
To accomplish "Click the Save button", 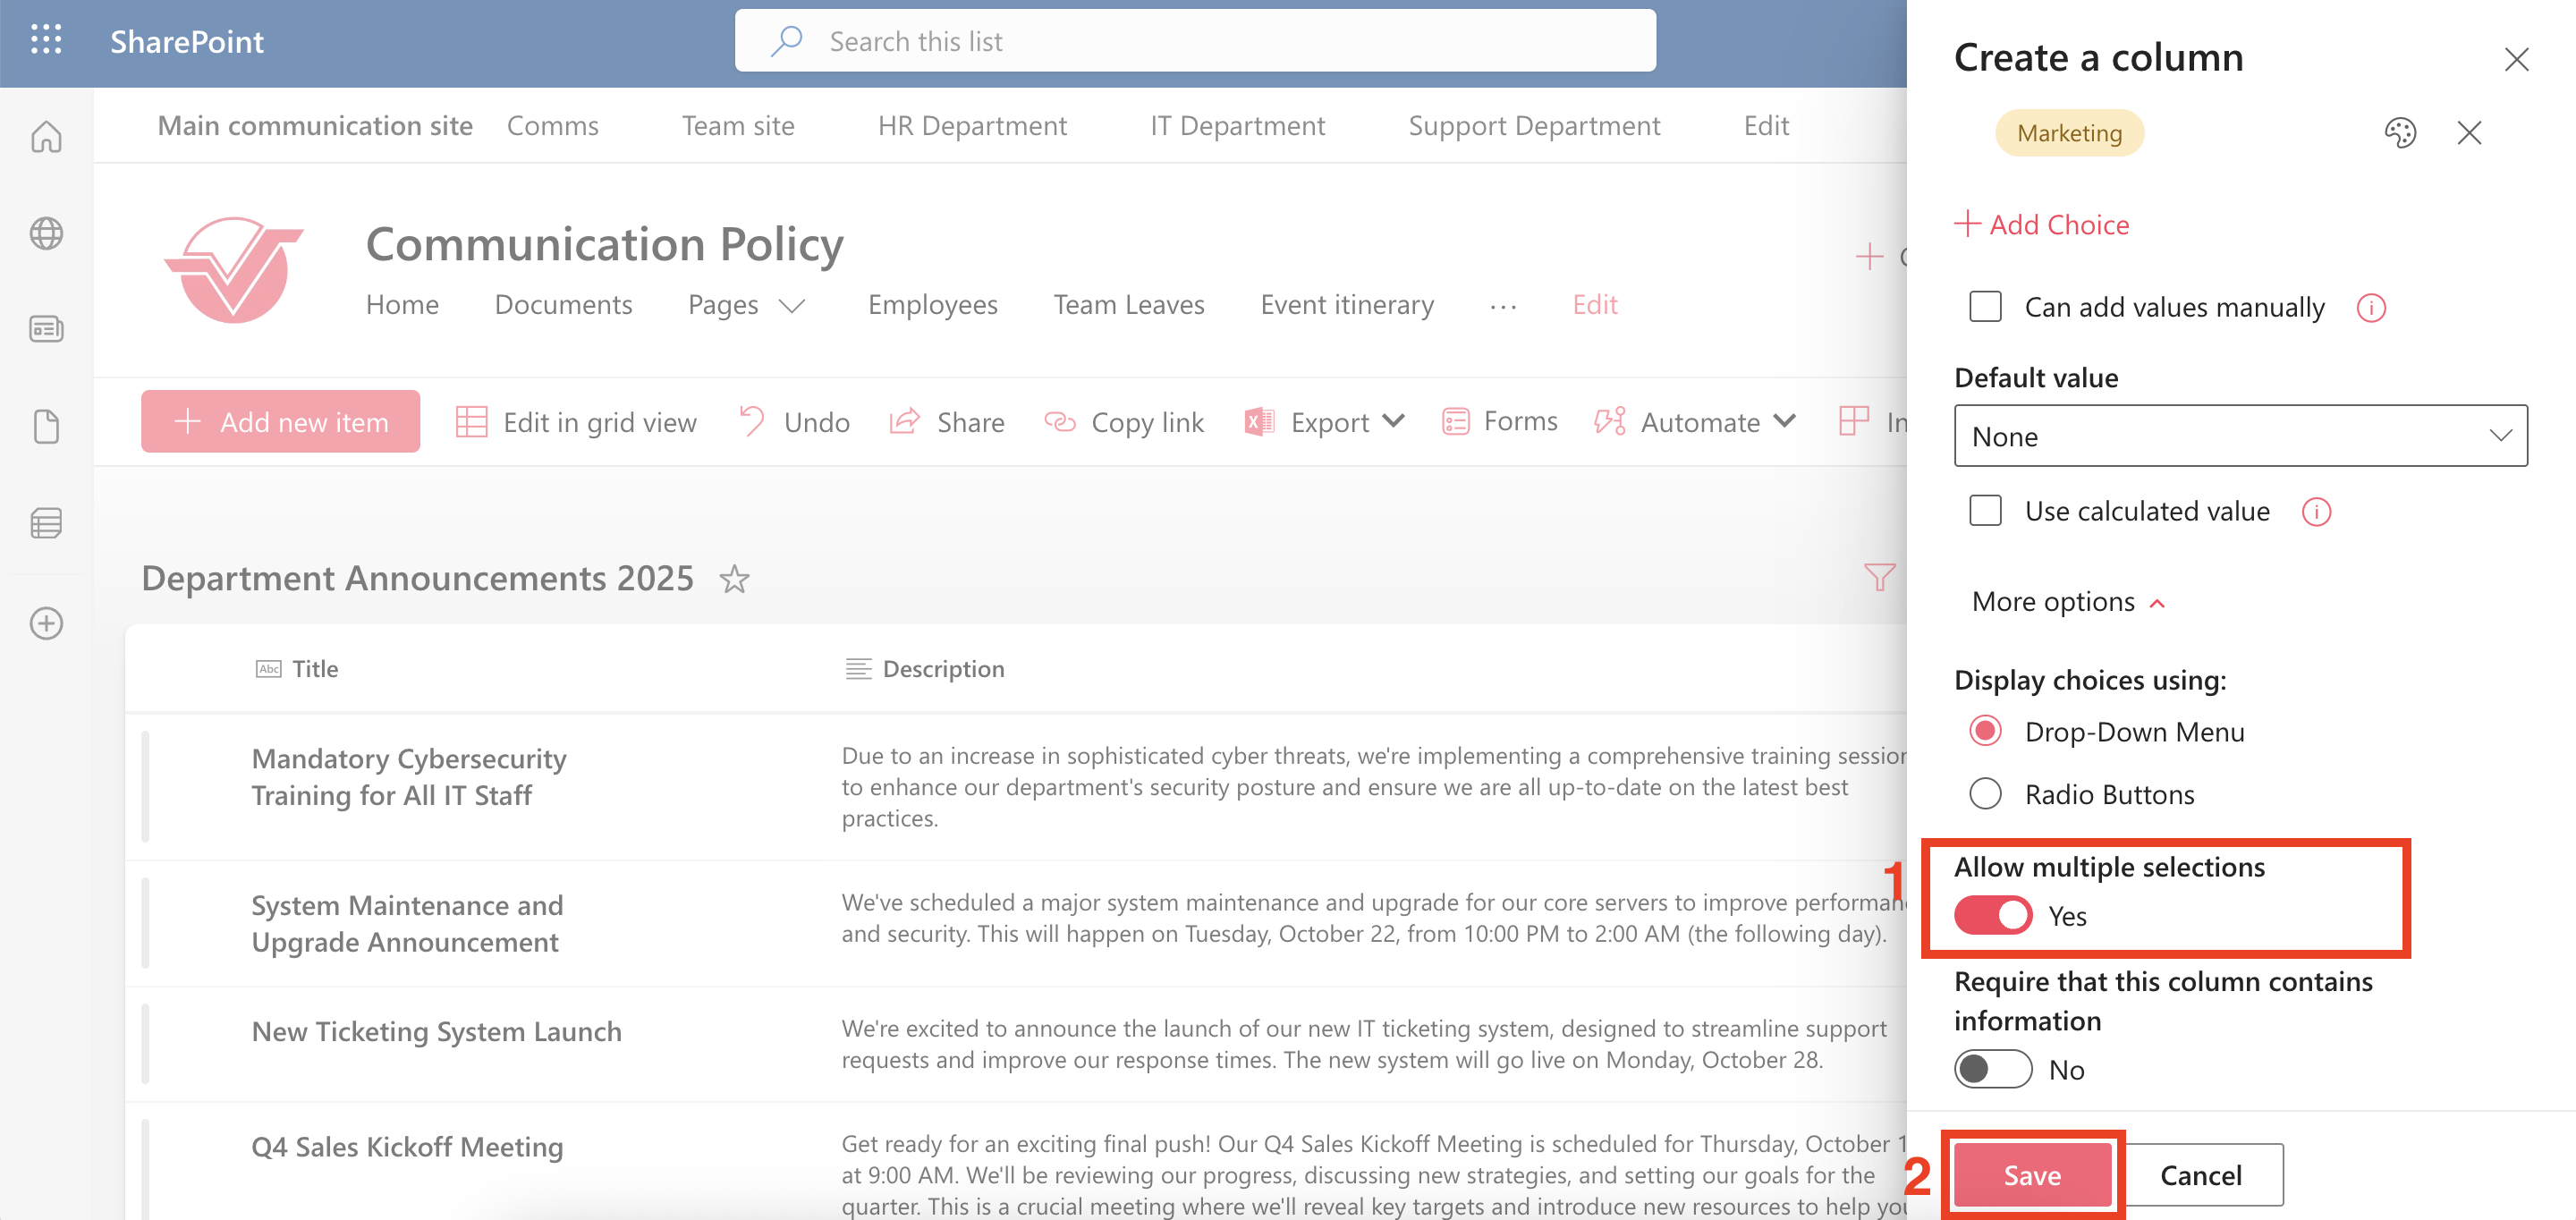I will [x=2031, y=1175].
